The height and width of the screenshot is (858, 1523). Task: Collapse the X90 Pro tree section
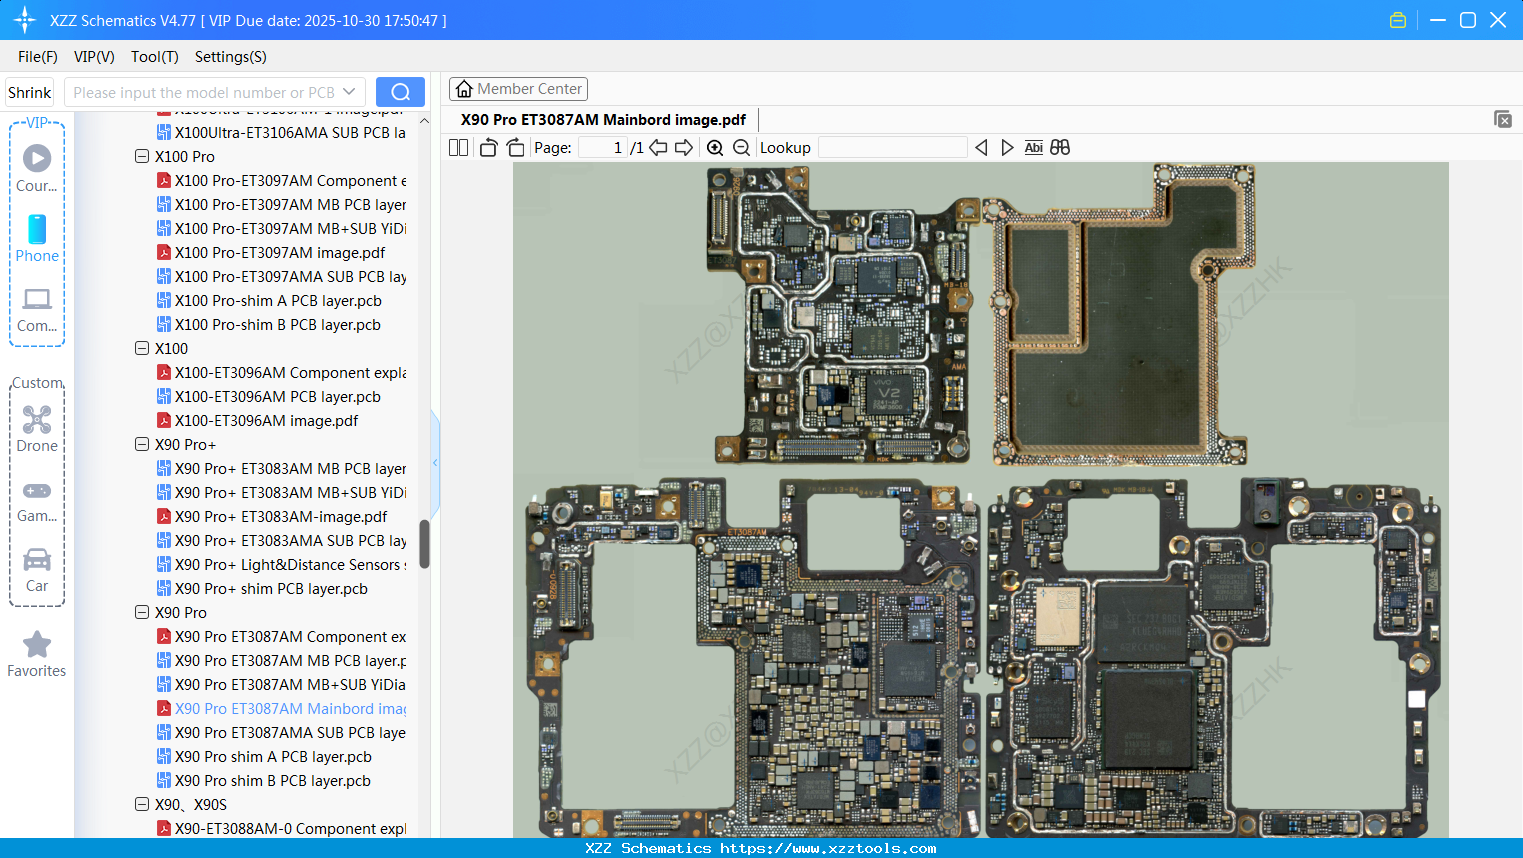coord(142,612)
